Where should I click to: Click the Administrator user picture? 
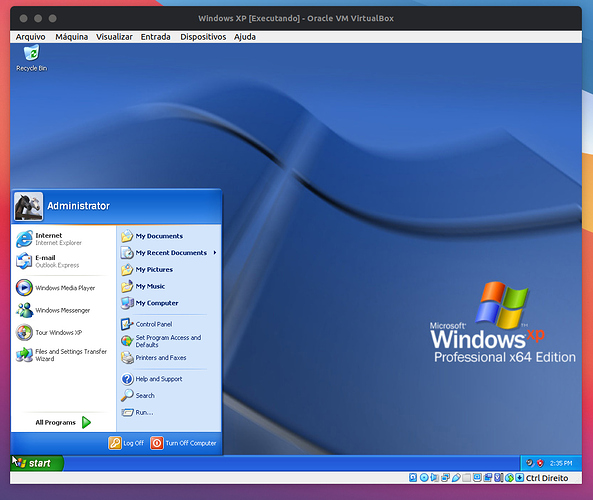pyautogui.click(x=28, y=206)
